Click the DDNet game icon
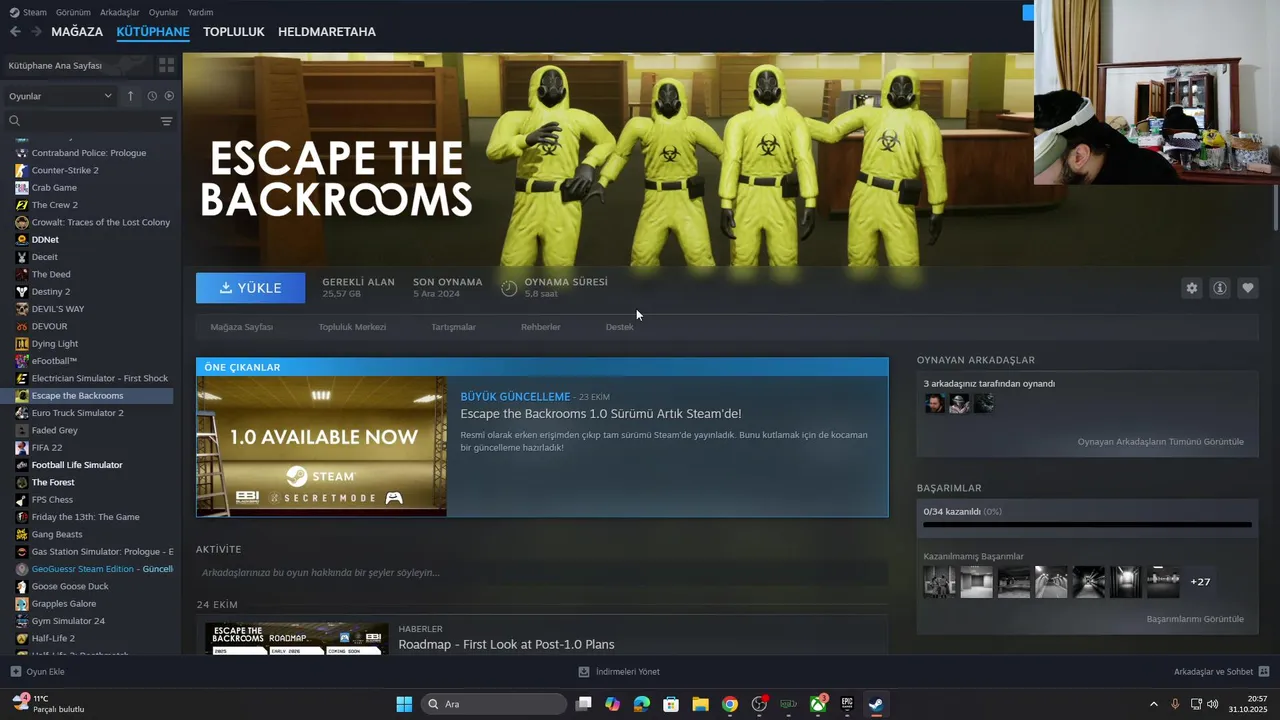 point(22,240)
